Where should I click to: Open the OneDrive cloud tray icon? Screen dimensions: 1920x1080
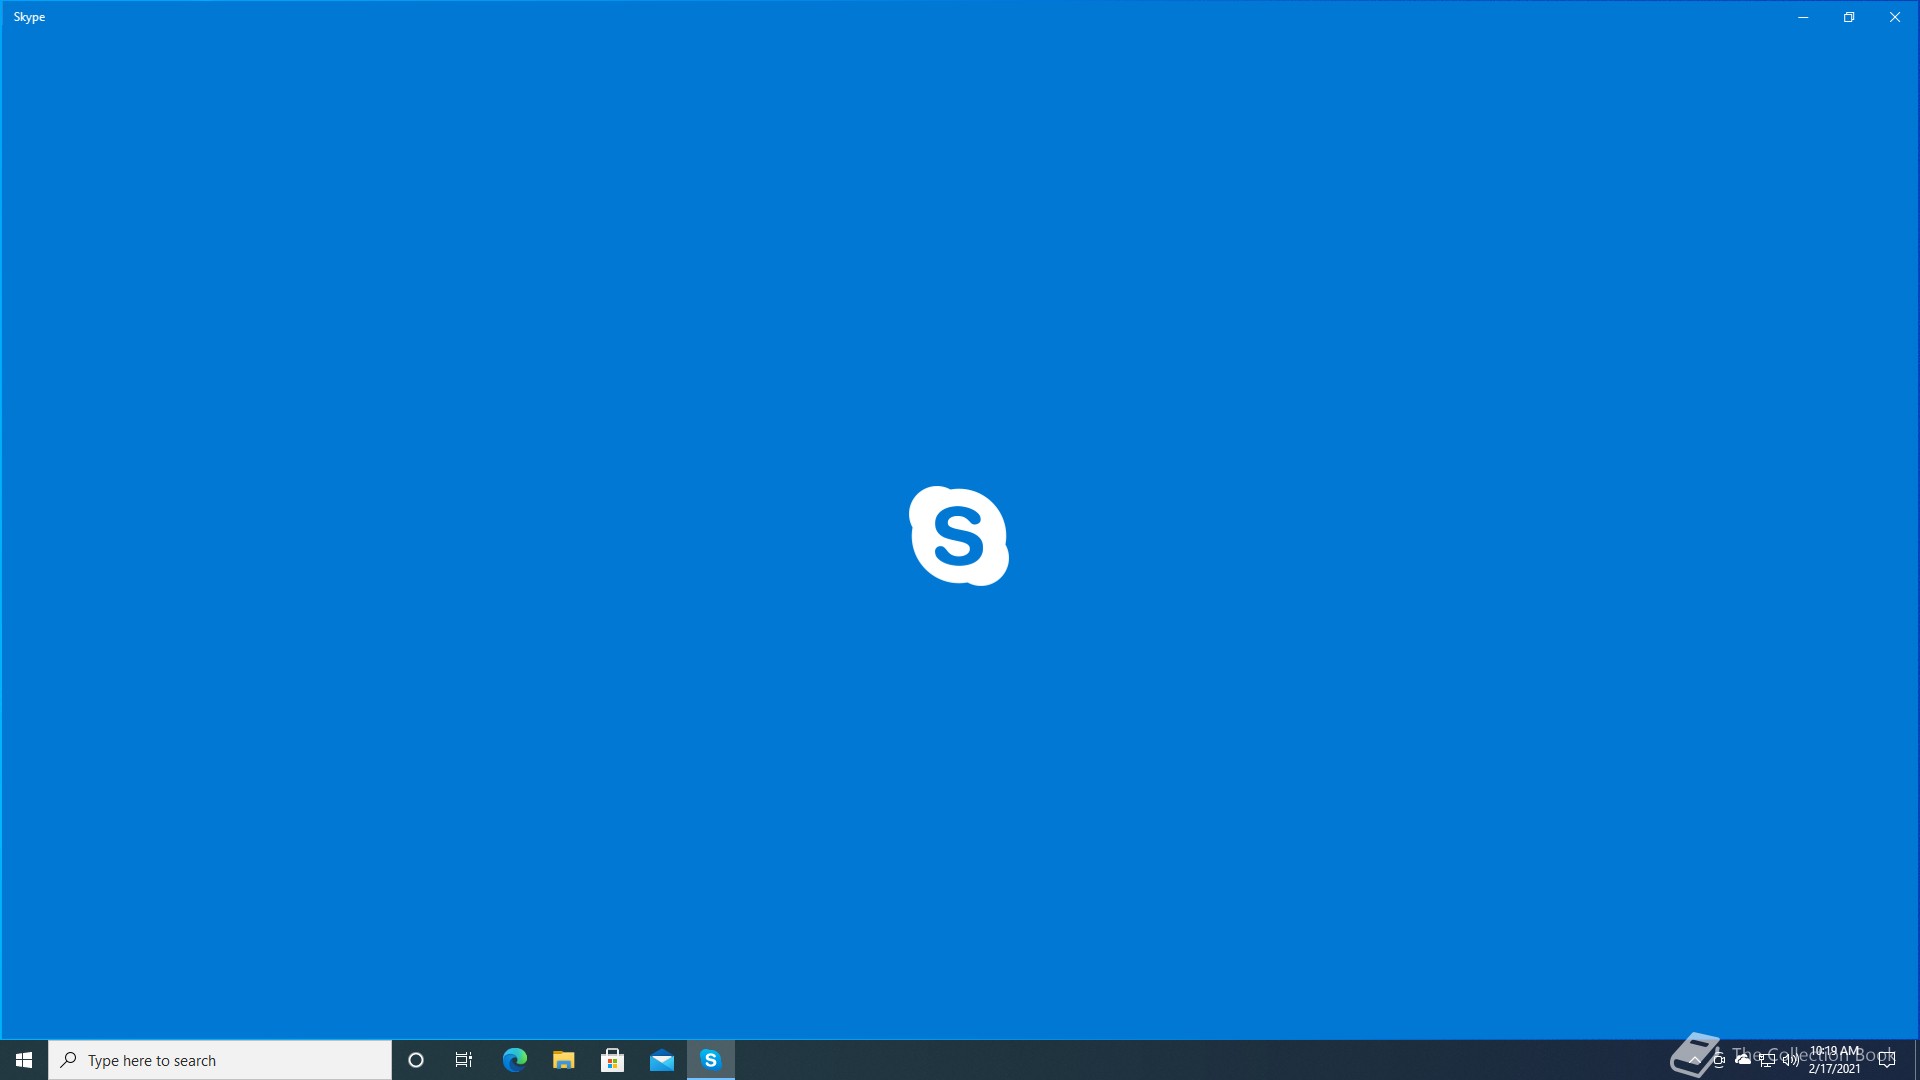tap(1743, 1060)
